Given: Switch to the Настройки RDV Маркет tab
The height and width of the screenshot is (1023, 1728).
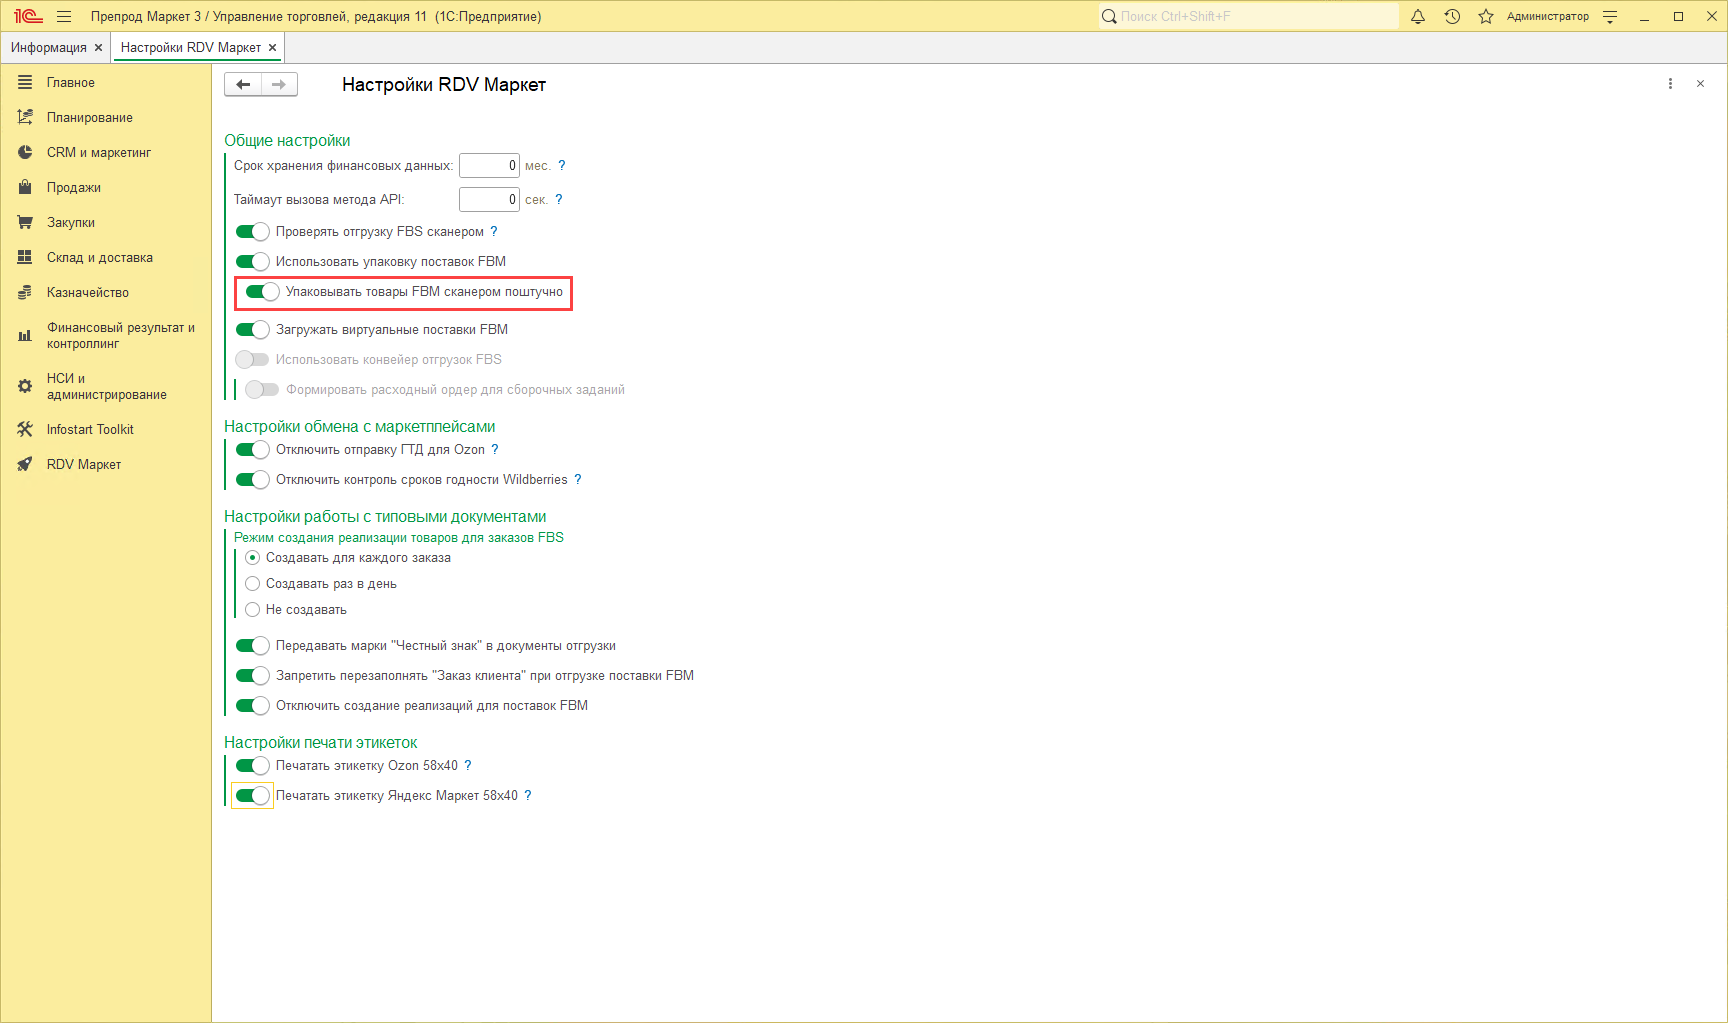Looking at the screenshot, I should coord(191,47).
